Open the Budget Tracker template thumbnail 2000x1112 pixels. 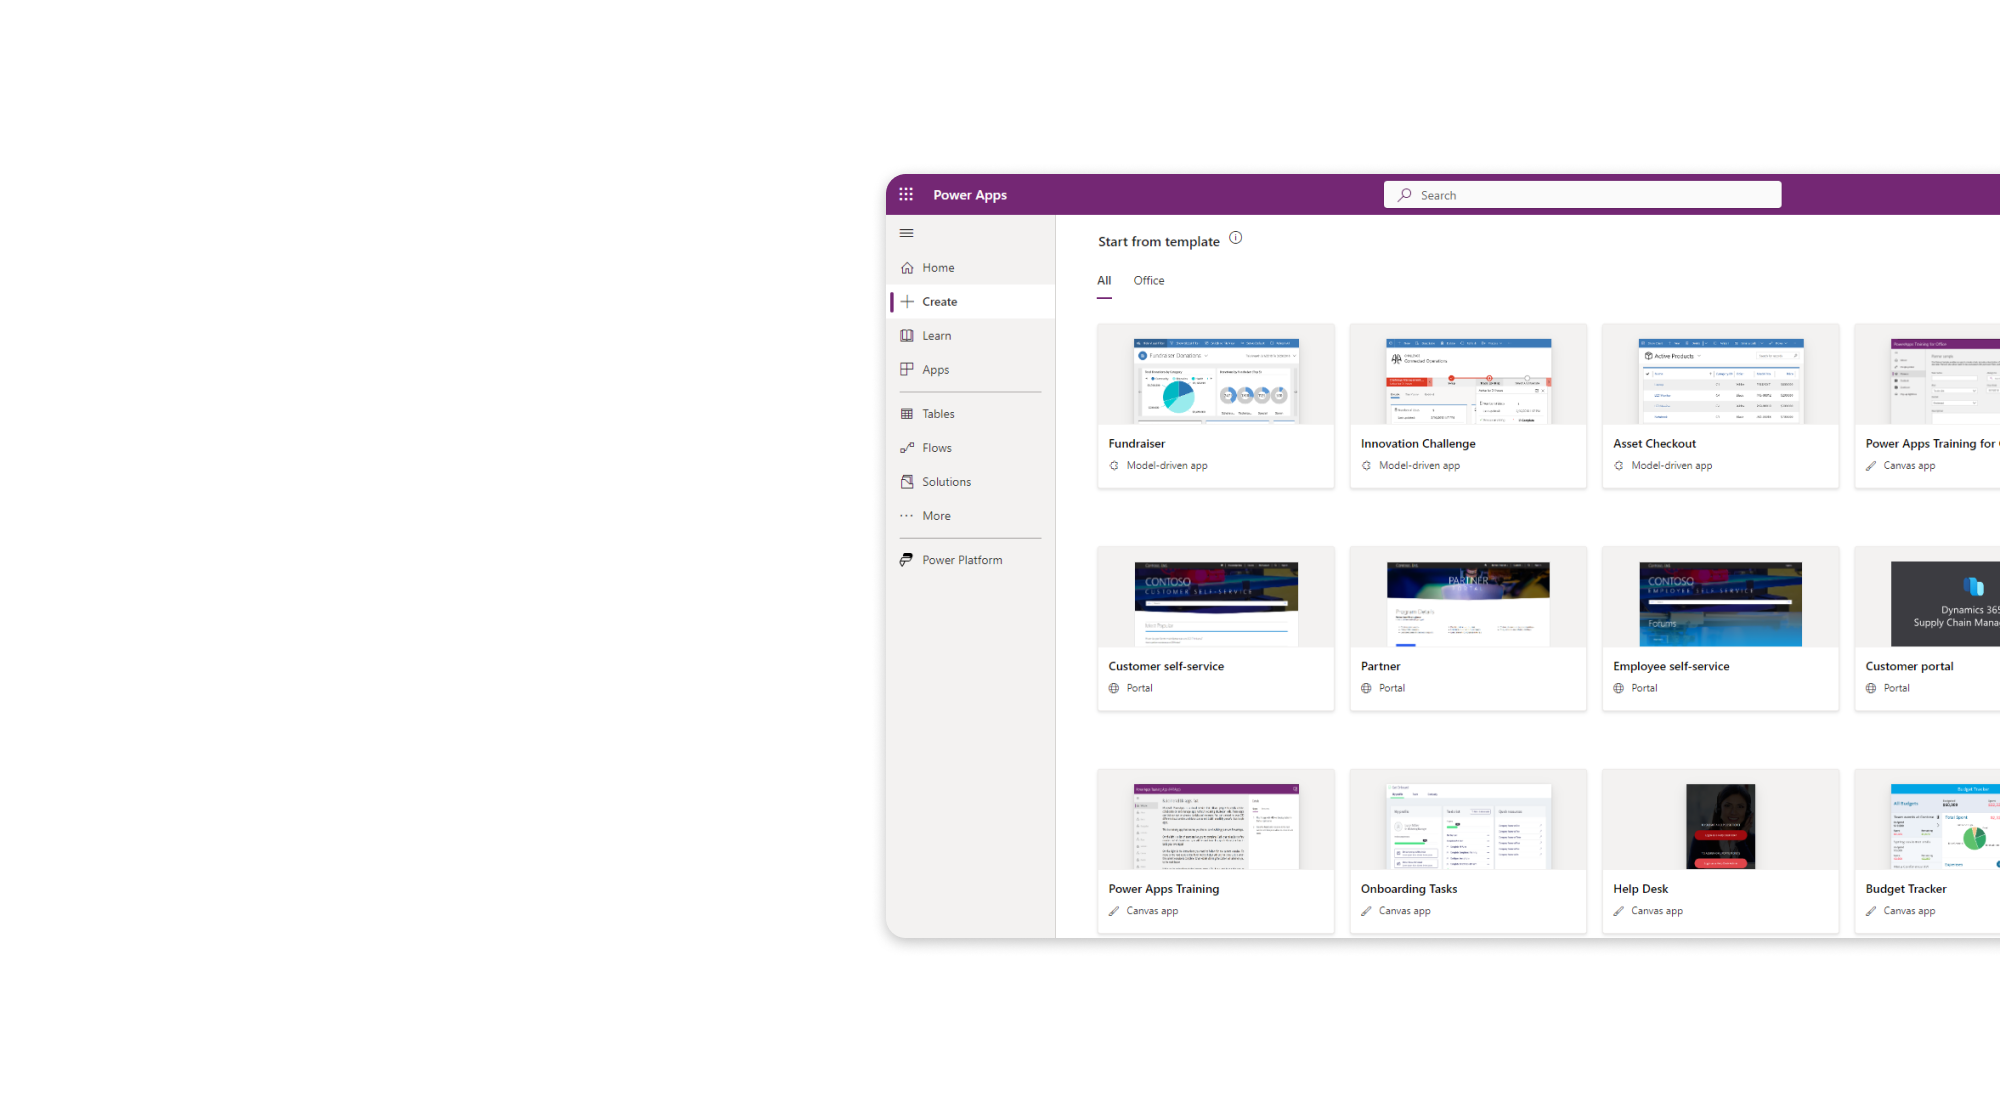(x=1945, y=826)
